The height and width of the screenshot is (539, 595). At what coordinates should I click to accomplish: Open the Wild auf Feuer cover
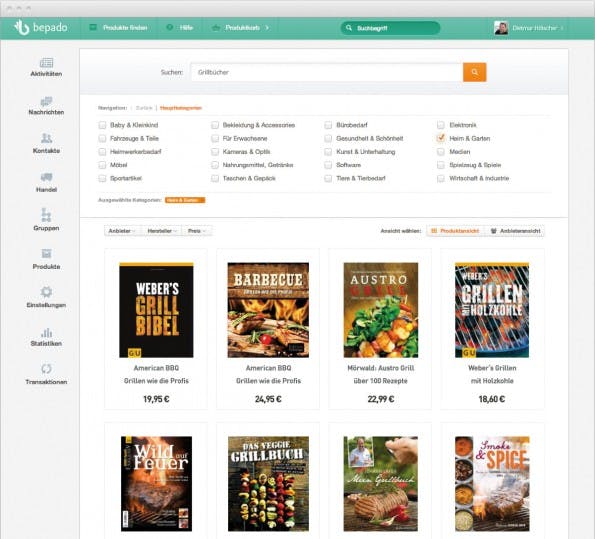156,484
